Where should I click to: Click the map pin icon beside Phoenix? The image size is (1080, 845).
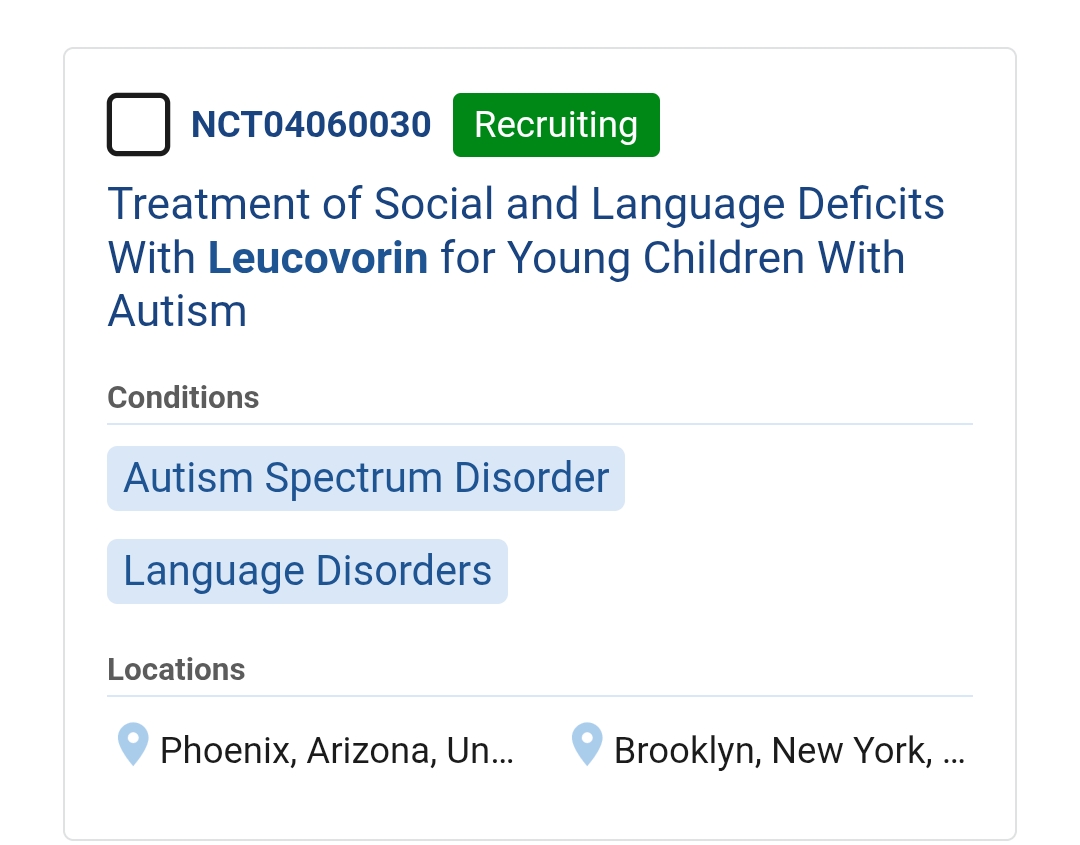pos(133,745)
